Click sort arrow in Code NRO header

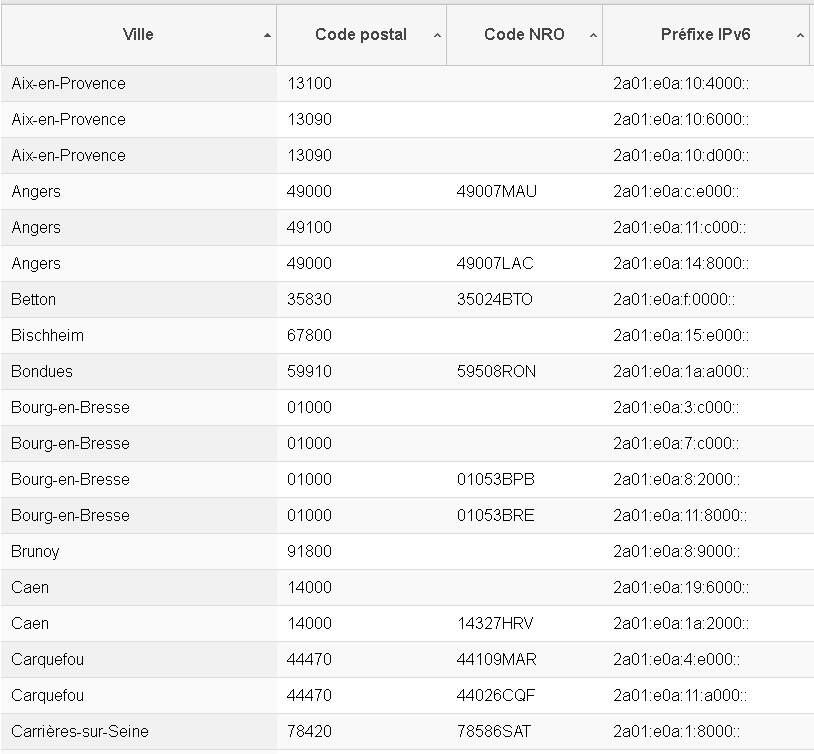(594, 35)
